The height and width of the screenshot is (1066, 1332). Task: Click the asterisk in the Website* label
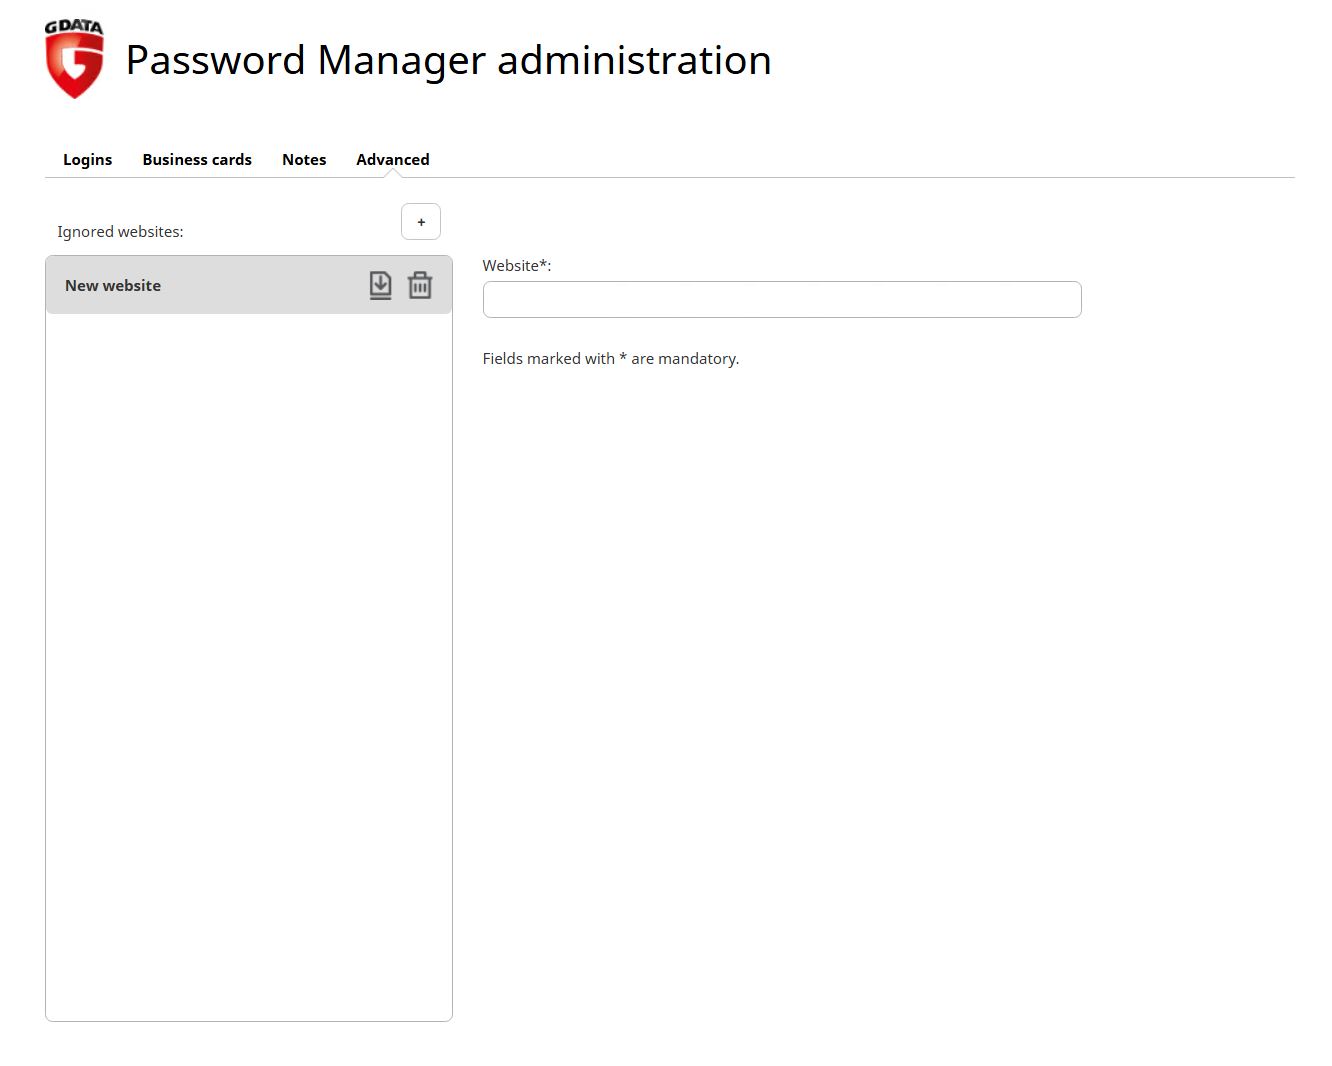[543, 264]
